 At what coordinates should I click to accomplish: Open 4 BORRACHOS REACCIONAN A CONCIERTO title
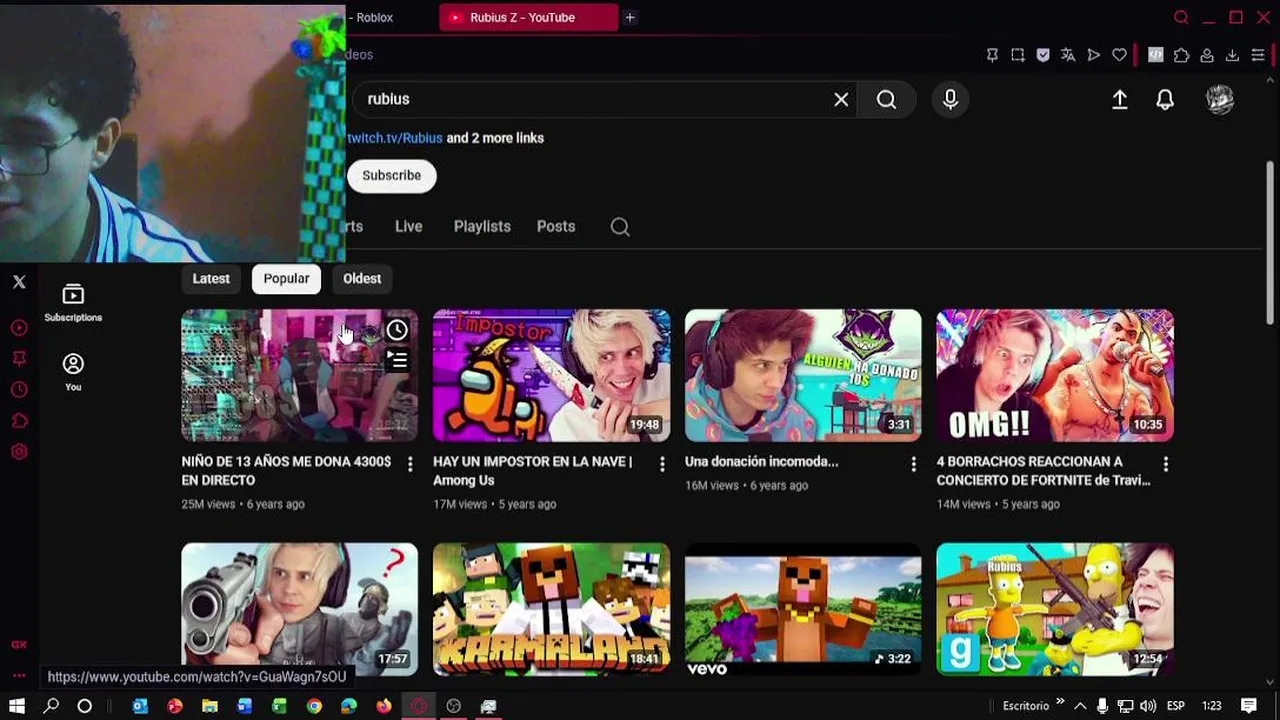(x=1043, y=471)
